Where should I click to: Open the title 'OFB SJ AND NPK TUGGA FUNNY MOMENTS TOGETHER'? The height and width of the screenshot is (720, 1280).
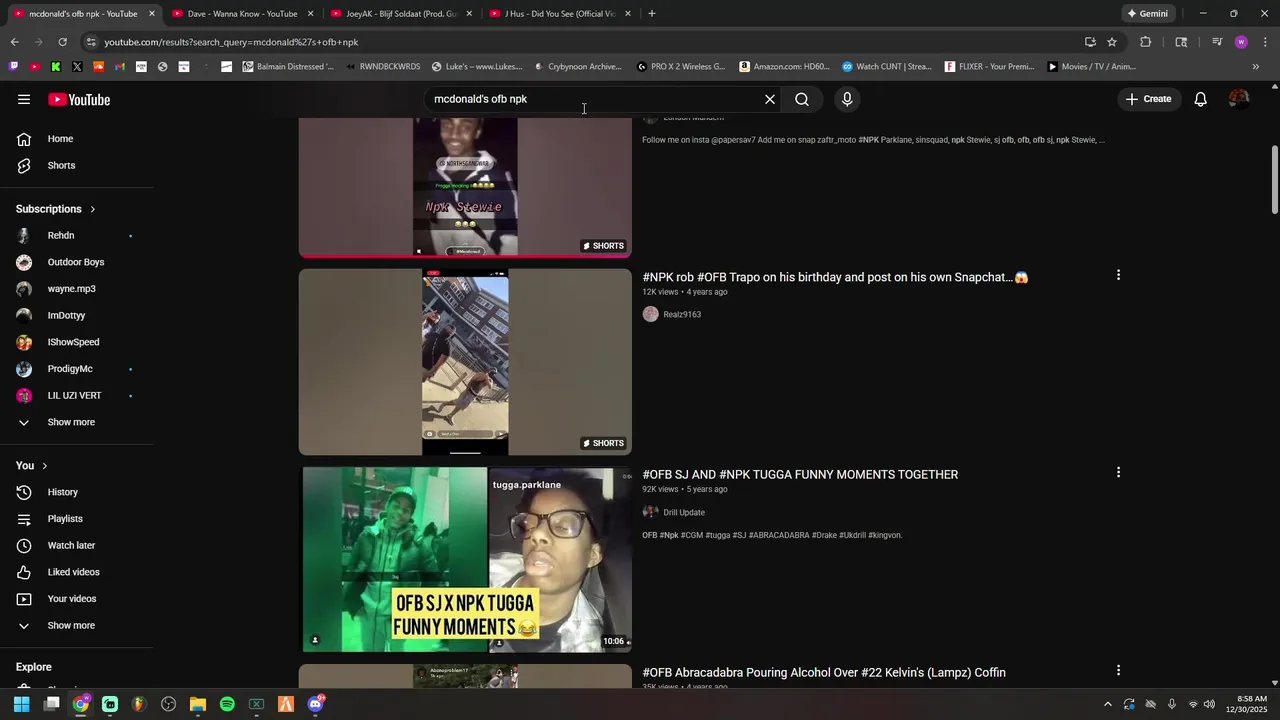(800, 475)
